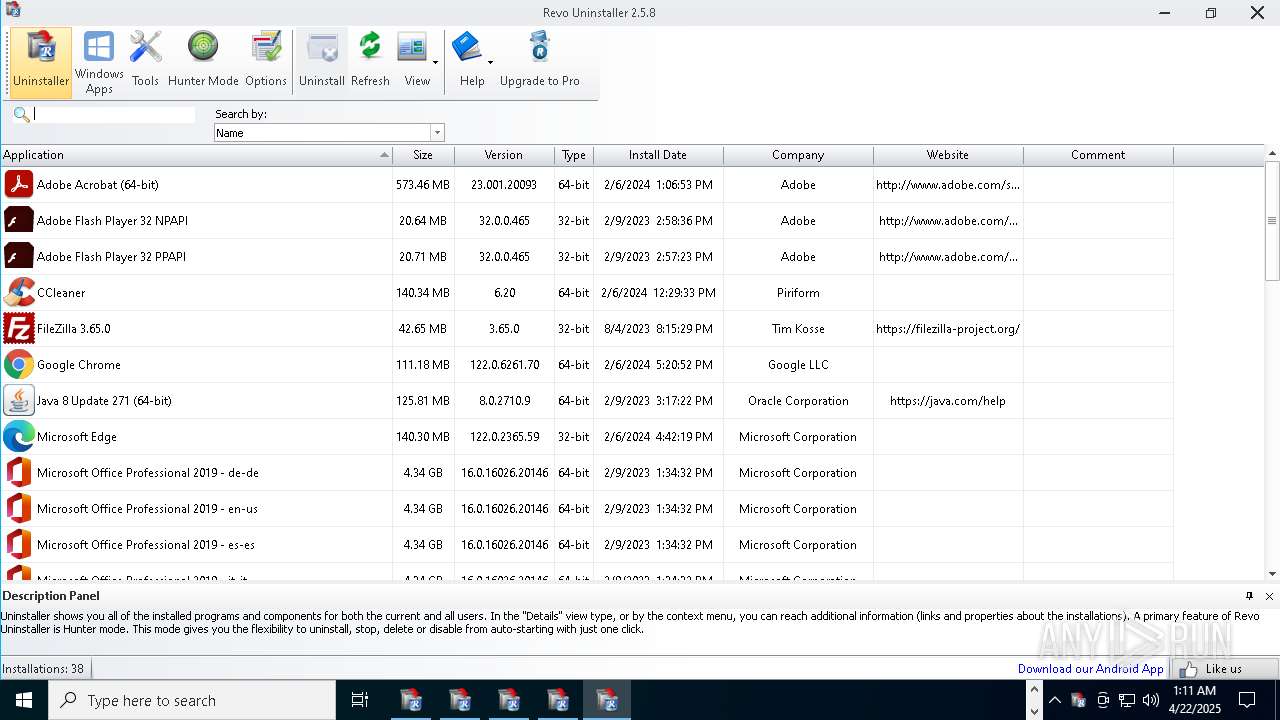This screenshot has width=1280, height=720.
Task: Click Microsoft Edge size '140.30 MB'
Action: [423, 437]
